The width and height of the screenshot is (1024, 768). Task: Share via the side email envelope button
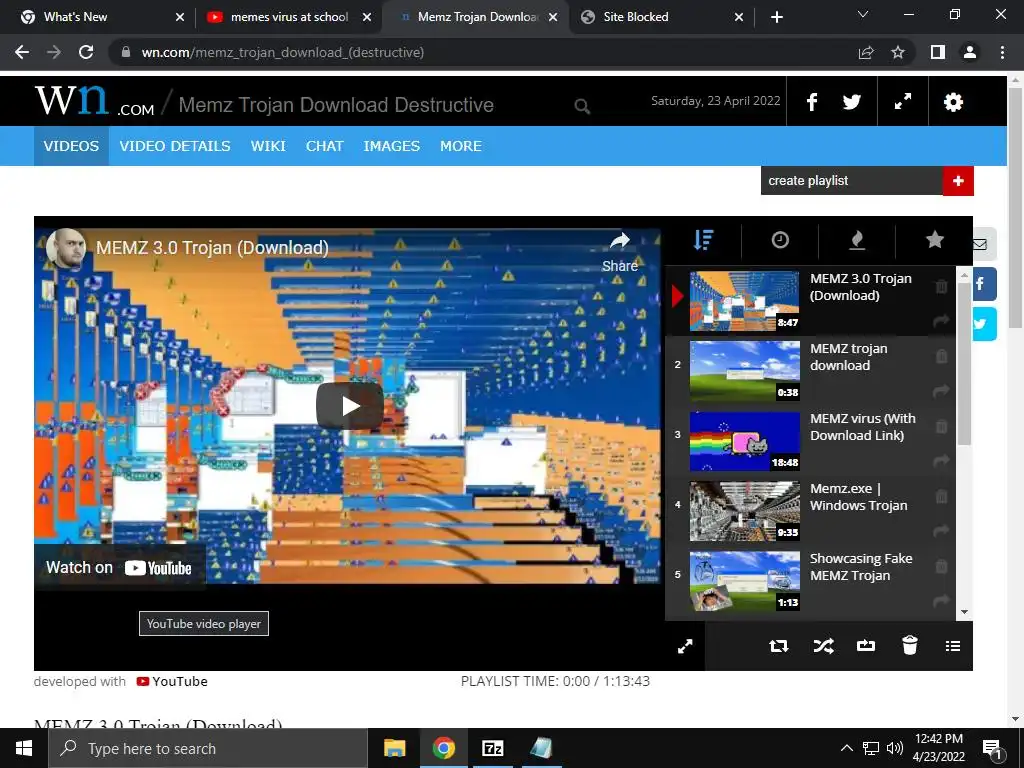pyautogui.click(x=984, y=244)
